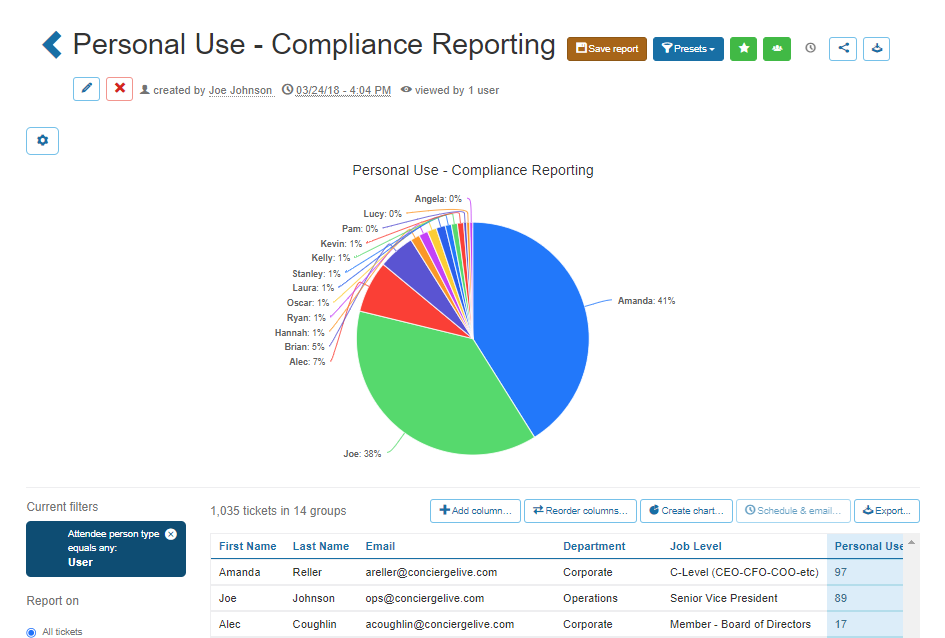This screenshot has width=945, height=638.
Task: Delete the report with the red X
Action: coord(119,89)
